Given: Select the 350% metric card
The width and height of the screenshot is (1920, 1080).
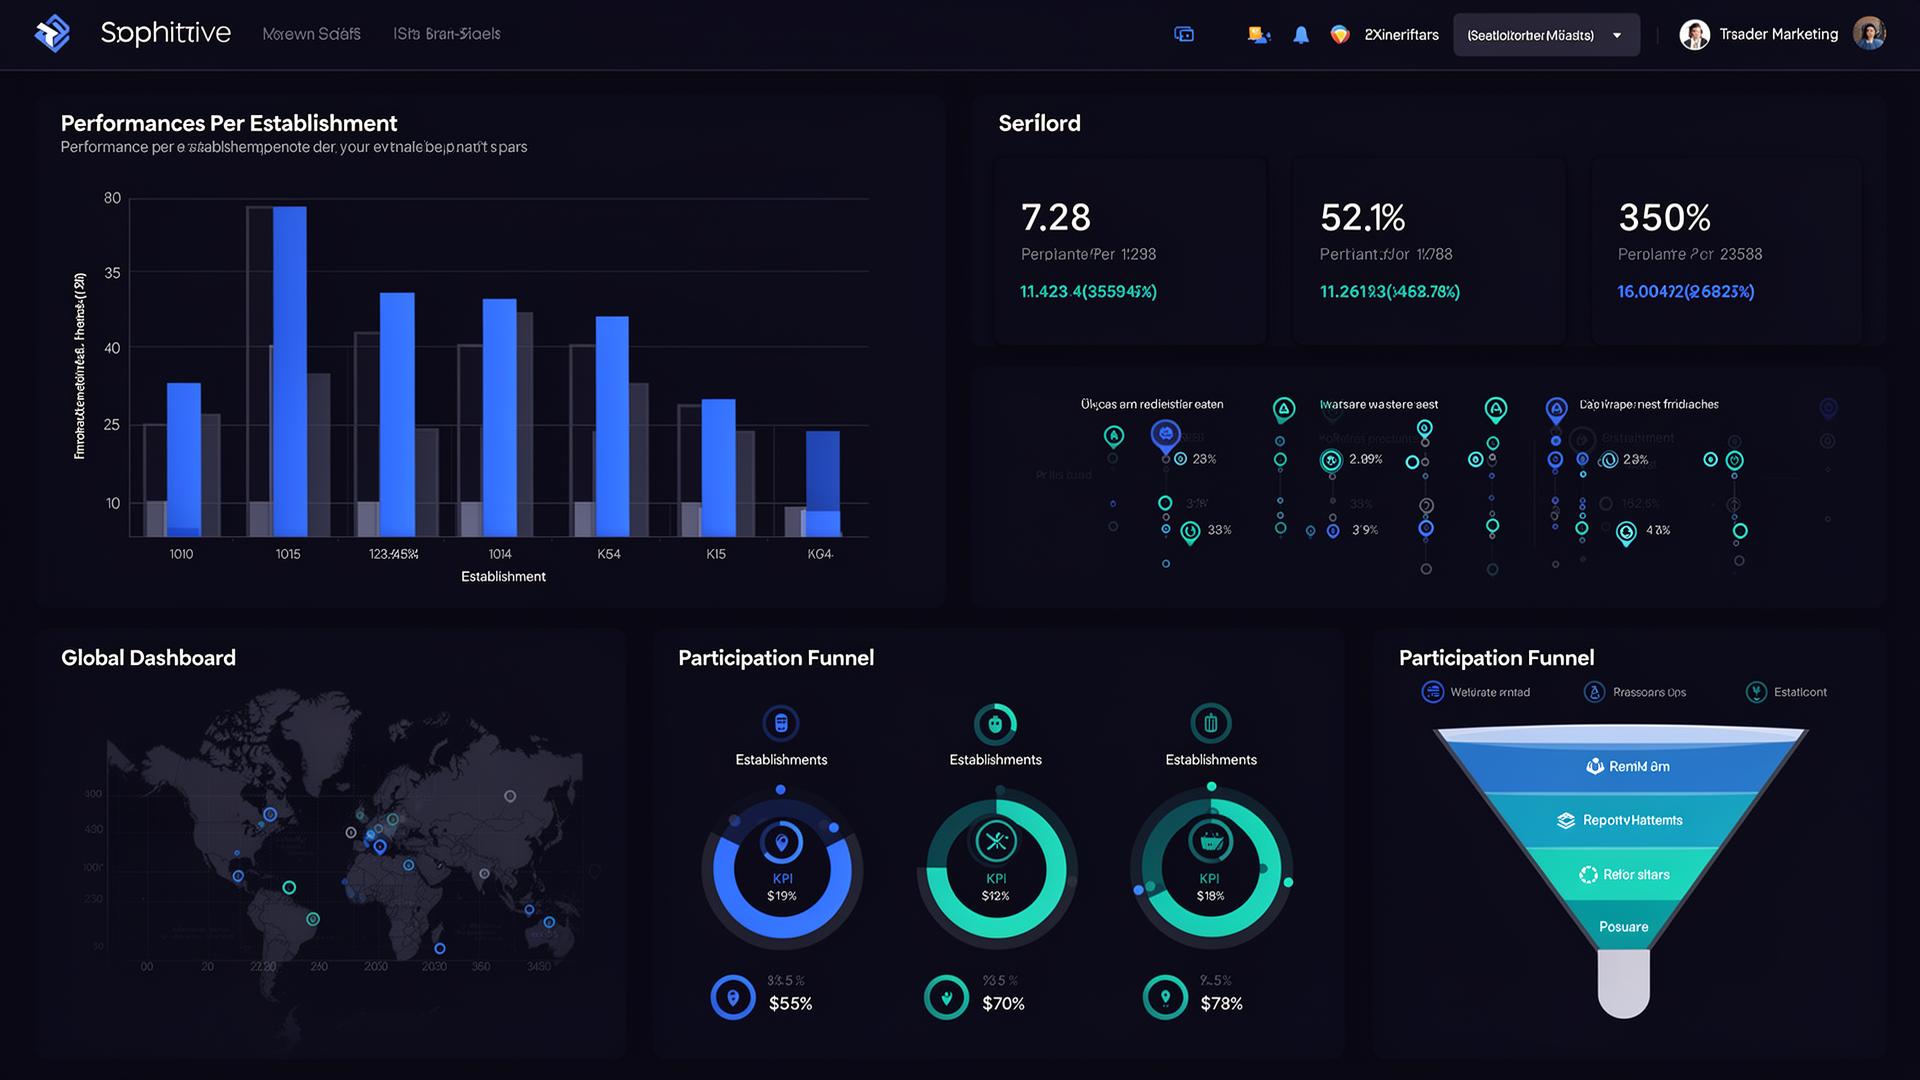Looking at the screenshot, I should (x=1727, y=251).
